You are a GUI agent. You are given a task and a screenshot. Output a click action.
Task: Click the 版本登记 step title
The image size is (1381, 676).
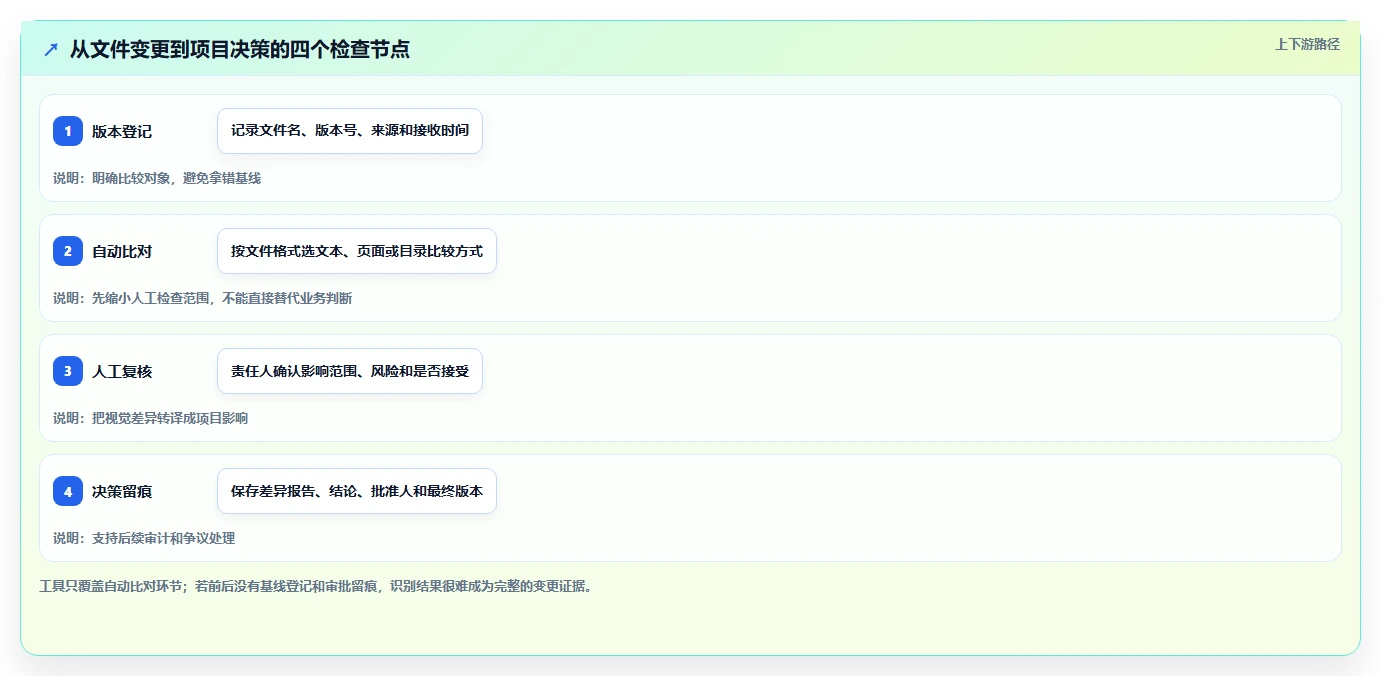coord(122,131)
